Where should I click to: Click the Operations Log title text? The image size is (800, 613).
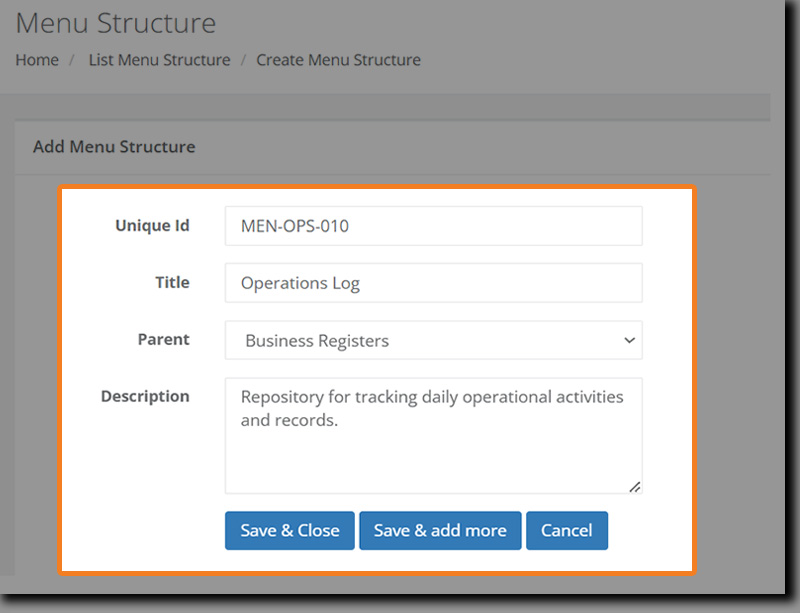[300, 283]
